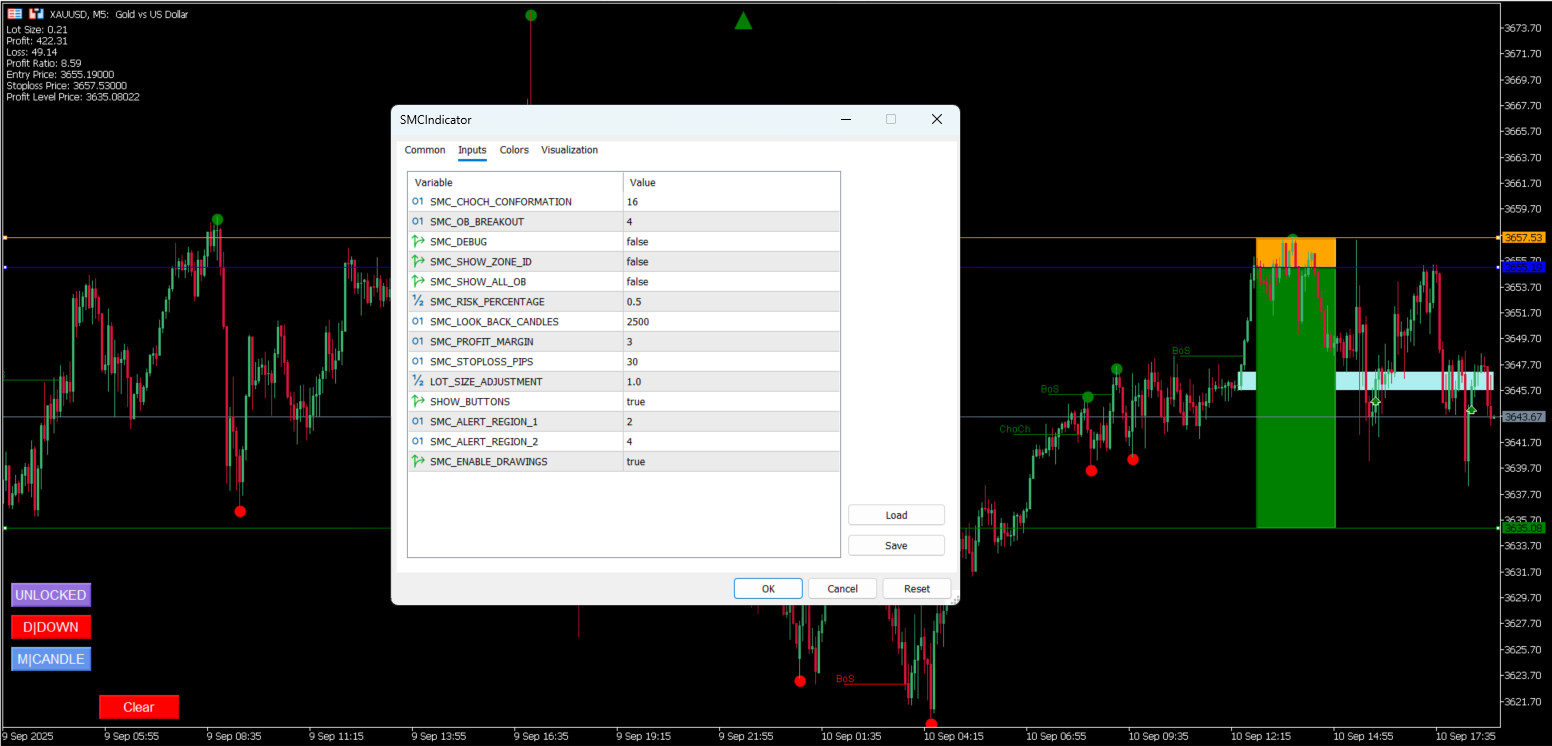The image size is (1552, 746).
Task: Select the red BoS label on the chart
Action: click(845, 678)
